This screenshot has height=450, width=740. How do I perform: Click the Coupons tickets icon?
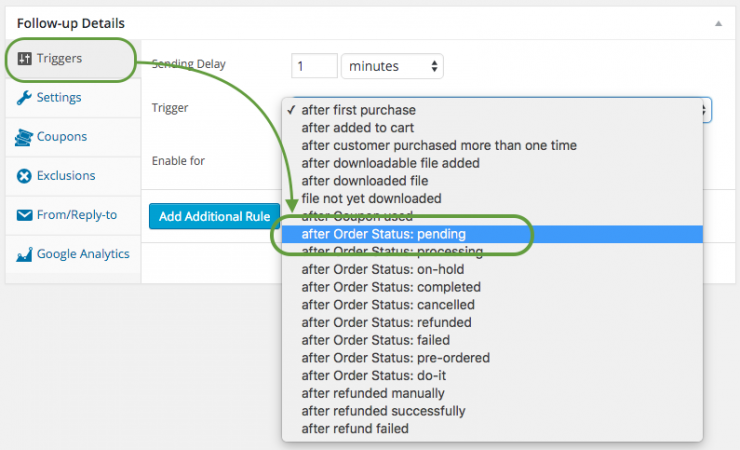click(24, 137)
